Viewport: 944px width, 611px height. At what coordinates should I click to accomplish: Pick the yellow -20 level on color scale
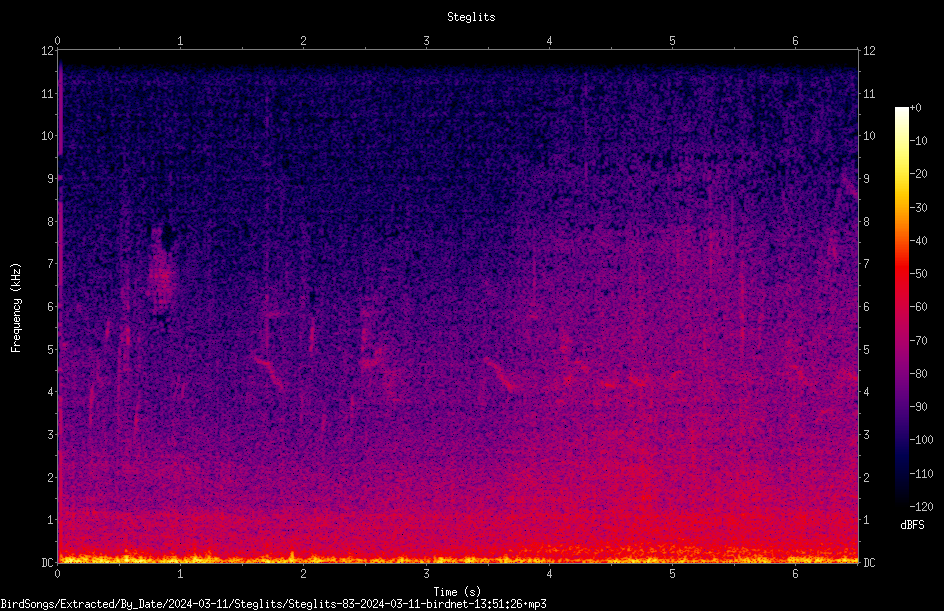pyautogui.click(x=901, y=174)
